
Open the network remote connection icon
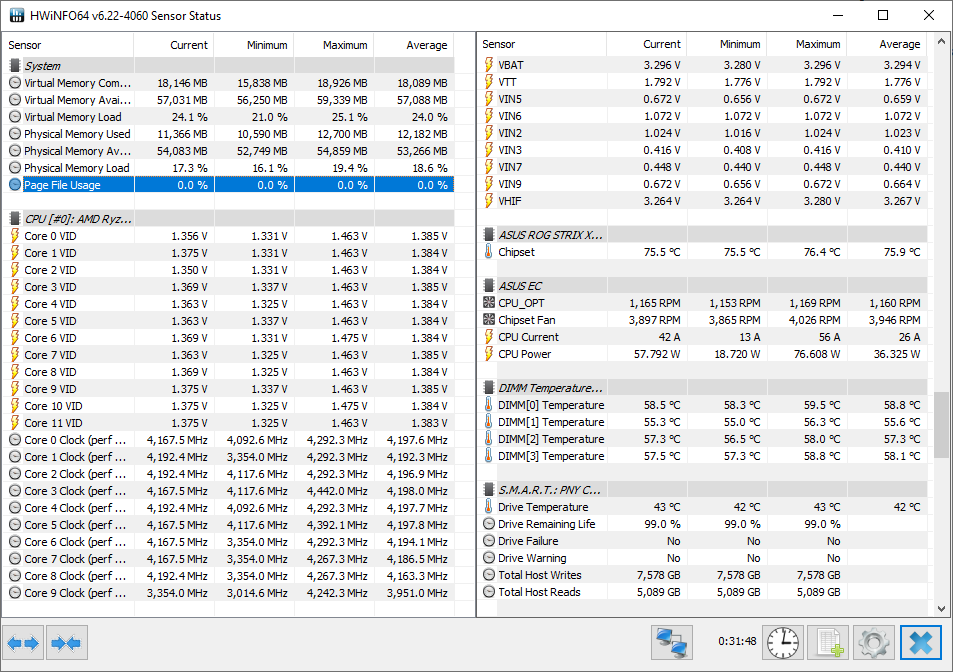click(672, 642)
